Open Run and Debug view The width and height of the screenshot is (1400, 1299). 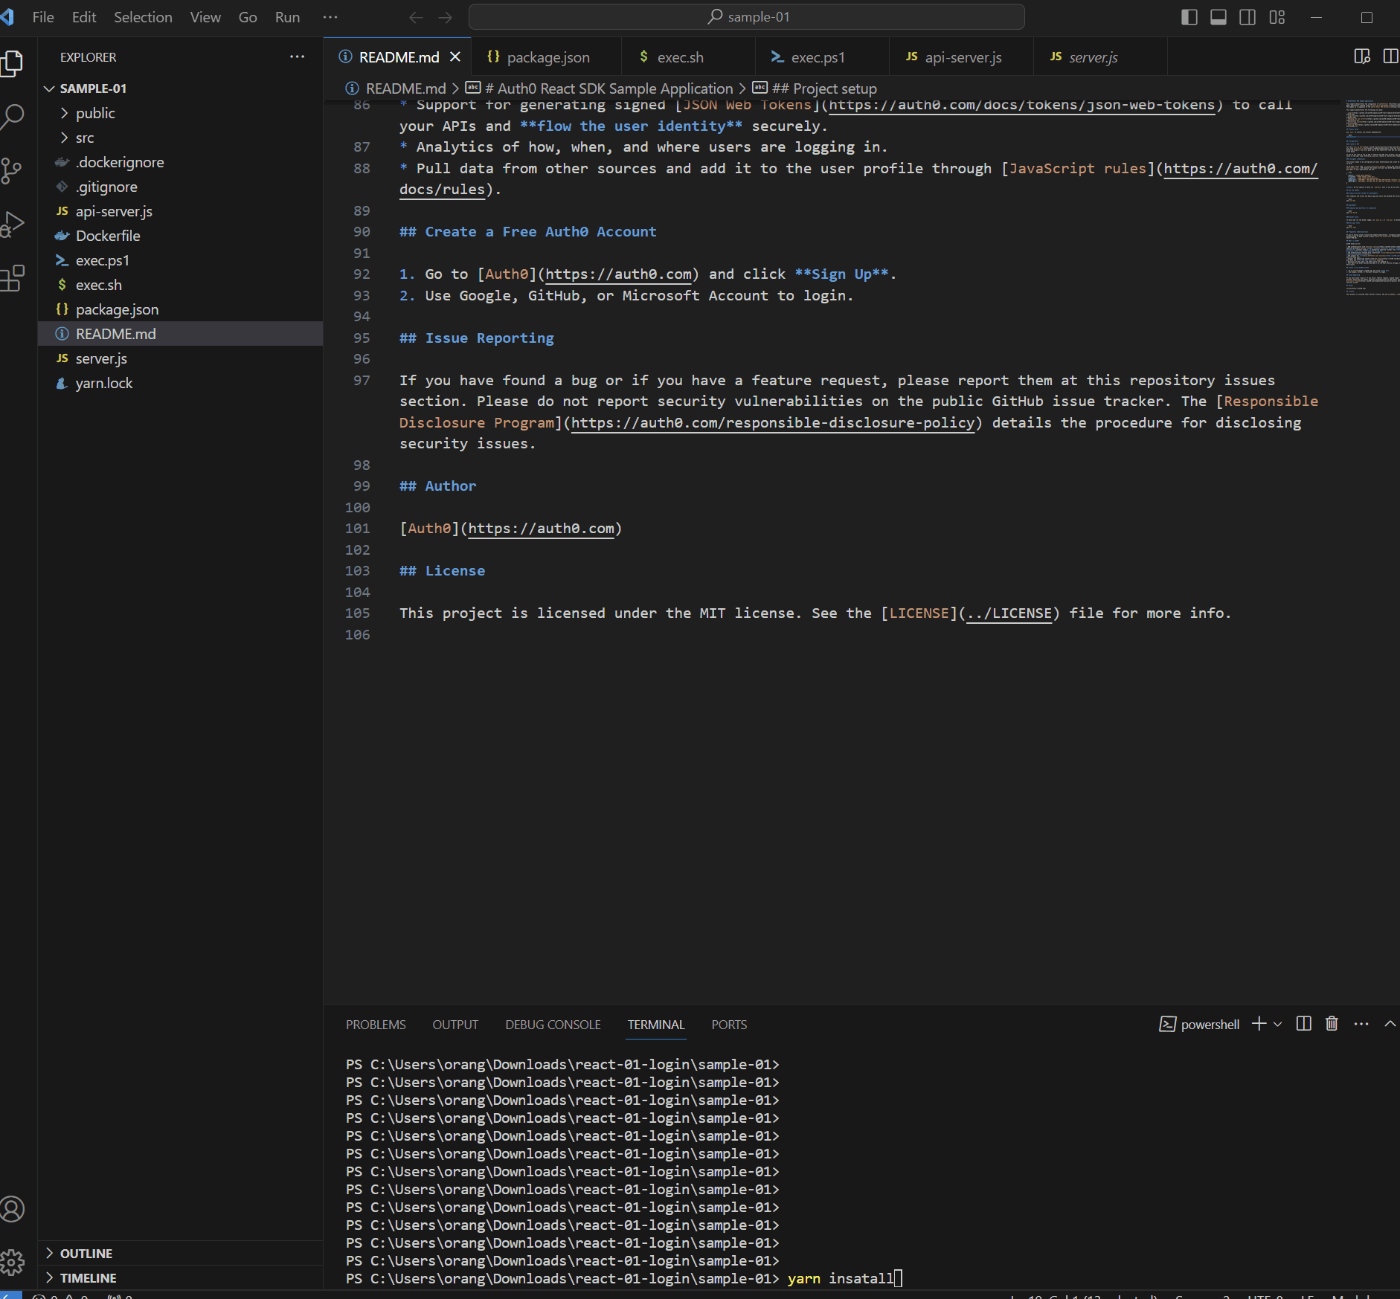(x=12, y=225)
